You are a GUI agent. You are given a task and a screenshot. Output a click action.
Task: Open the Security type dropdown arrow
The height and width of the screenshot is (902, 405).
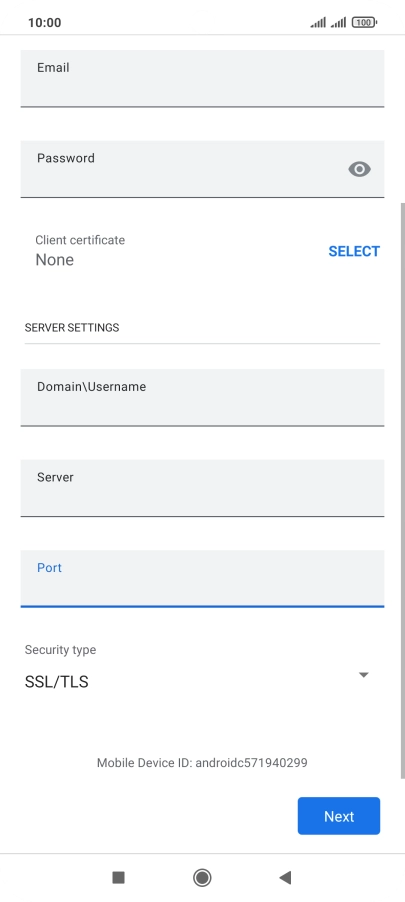point(364,675)
